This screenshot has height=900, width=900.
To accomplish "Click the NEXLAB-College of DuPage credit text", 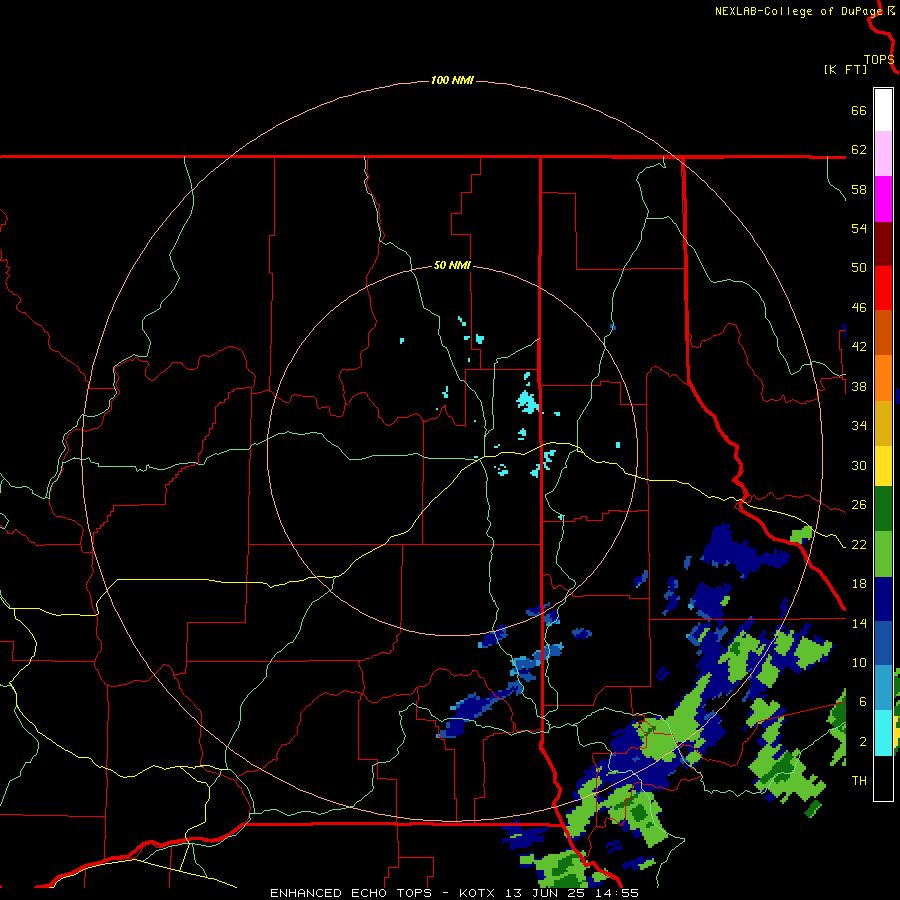I will 799,11.
